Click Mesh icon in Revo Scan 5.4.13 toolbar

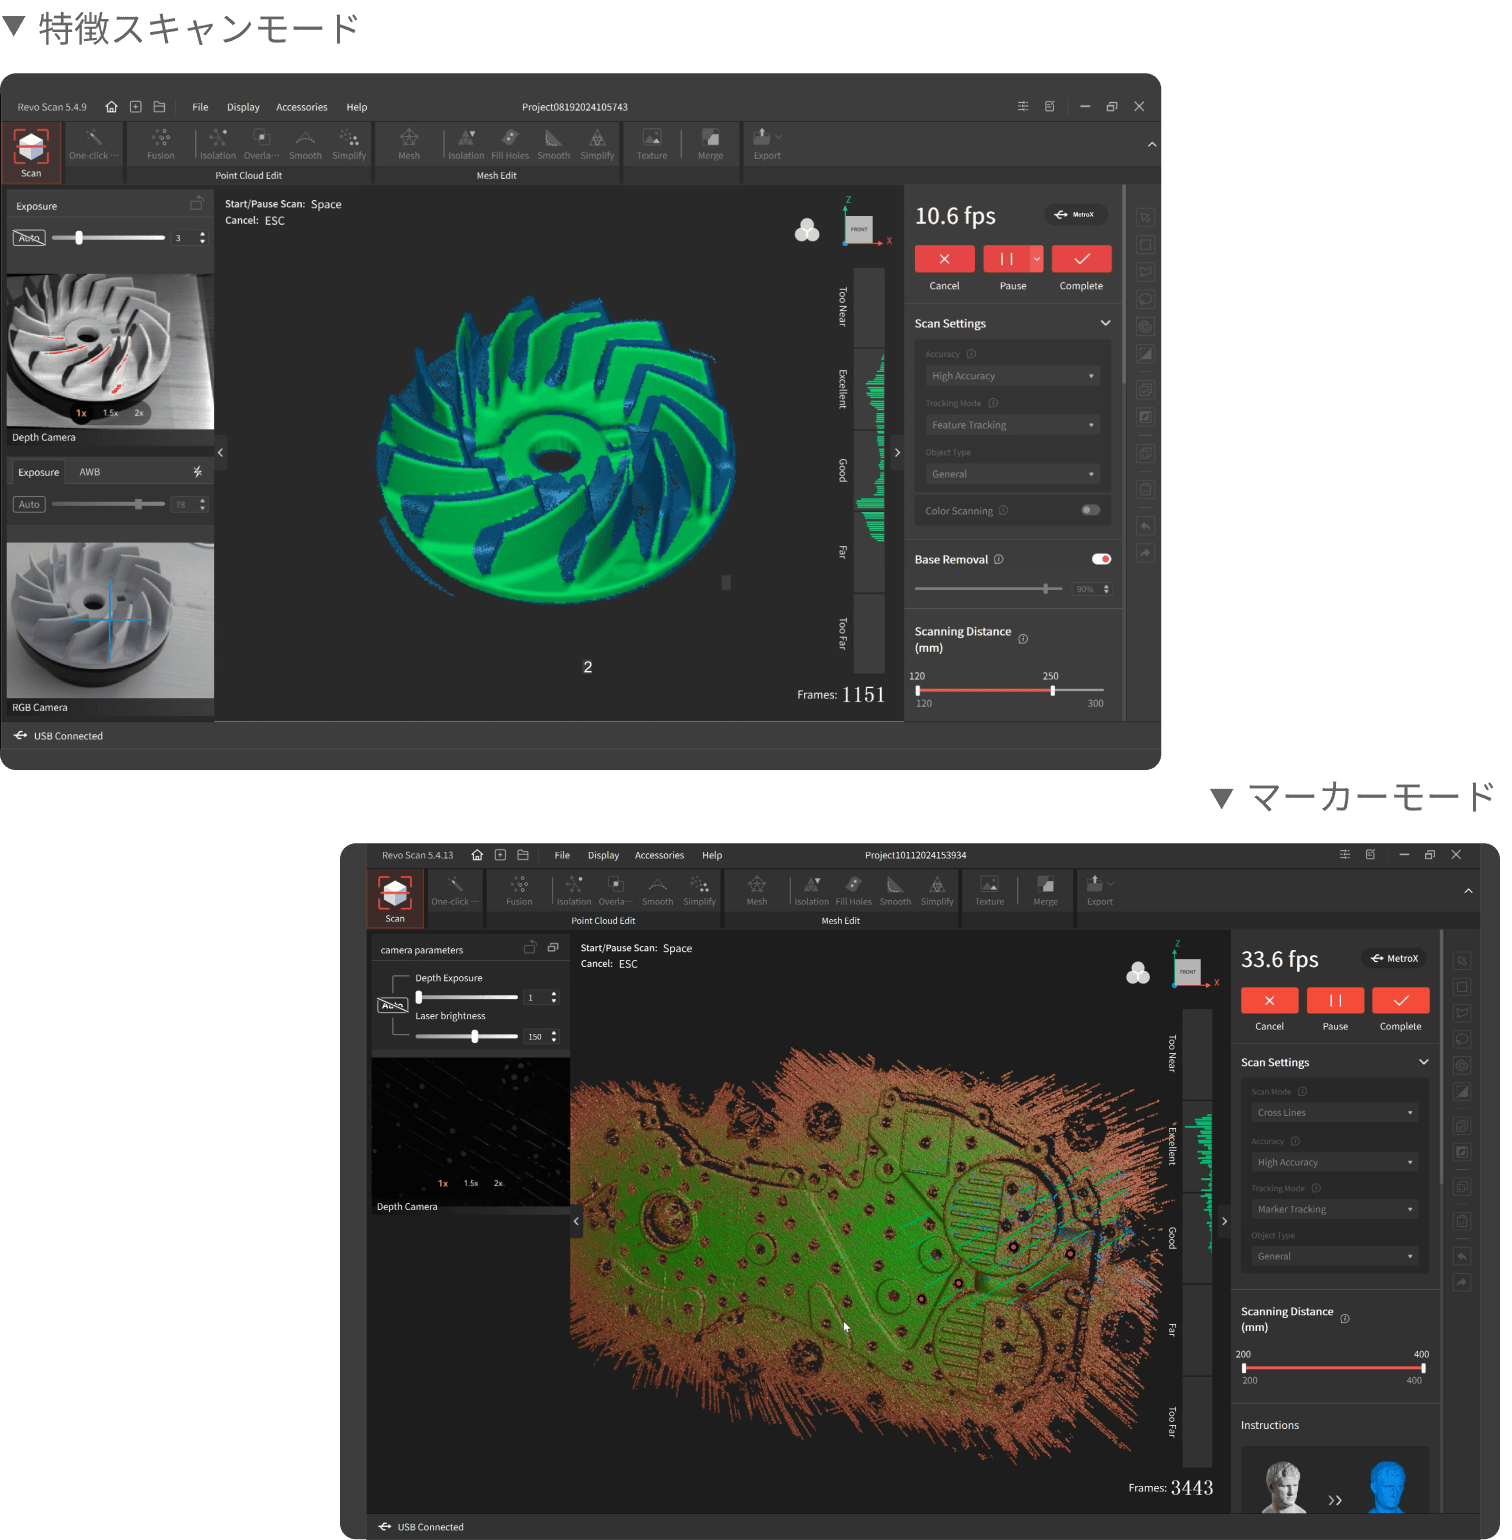pyautogui.click(x=757, y=885)
